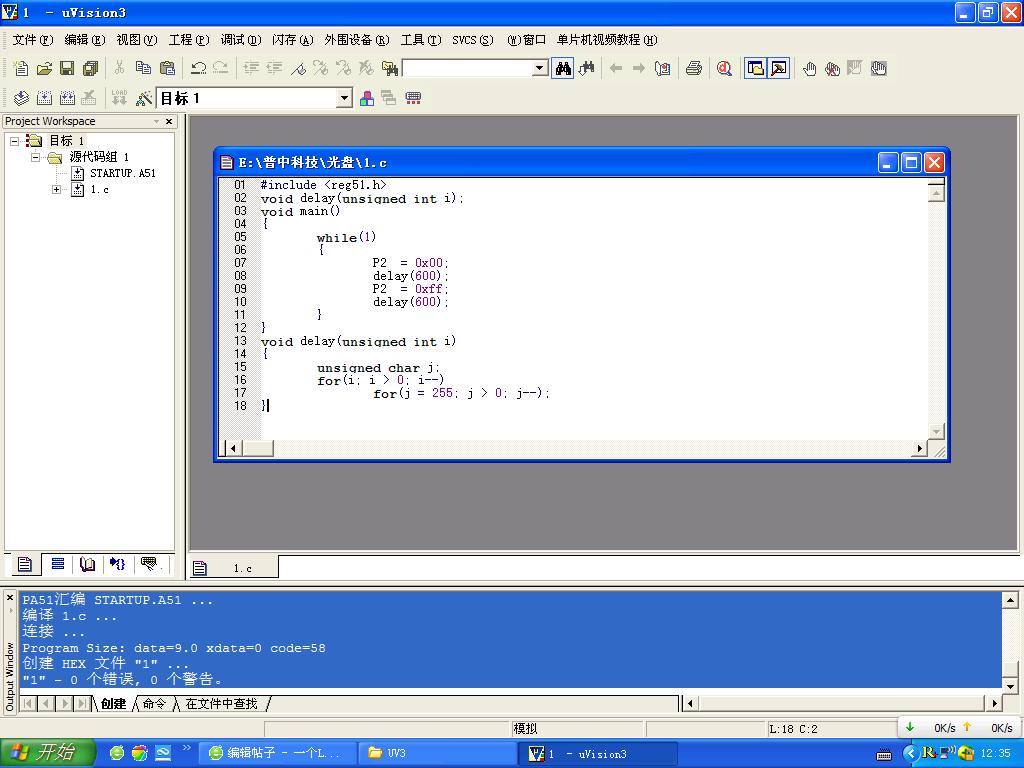Switch to Regs tab in workspace panel
This screenshot has width=1024, height=768.
57,564
